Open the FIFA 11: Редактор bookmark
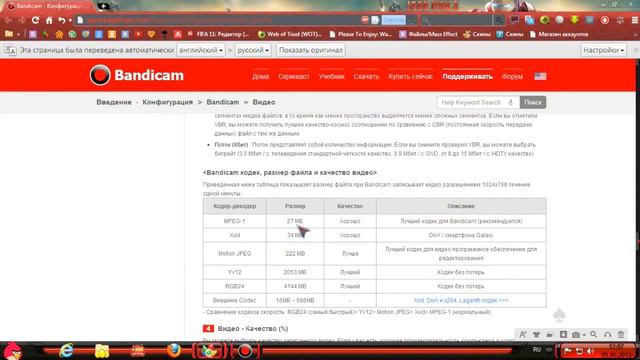 [218, 34]
